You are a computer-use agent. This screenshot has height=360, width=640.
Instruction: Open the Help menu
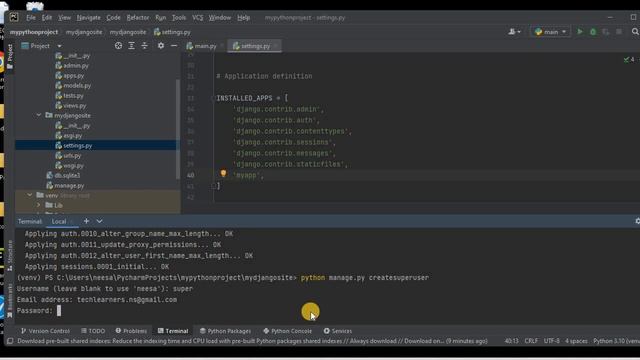244,18
